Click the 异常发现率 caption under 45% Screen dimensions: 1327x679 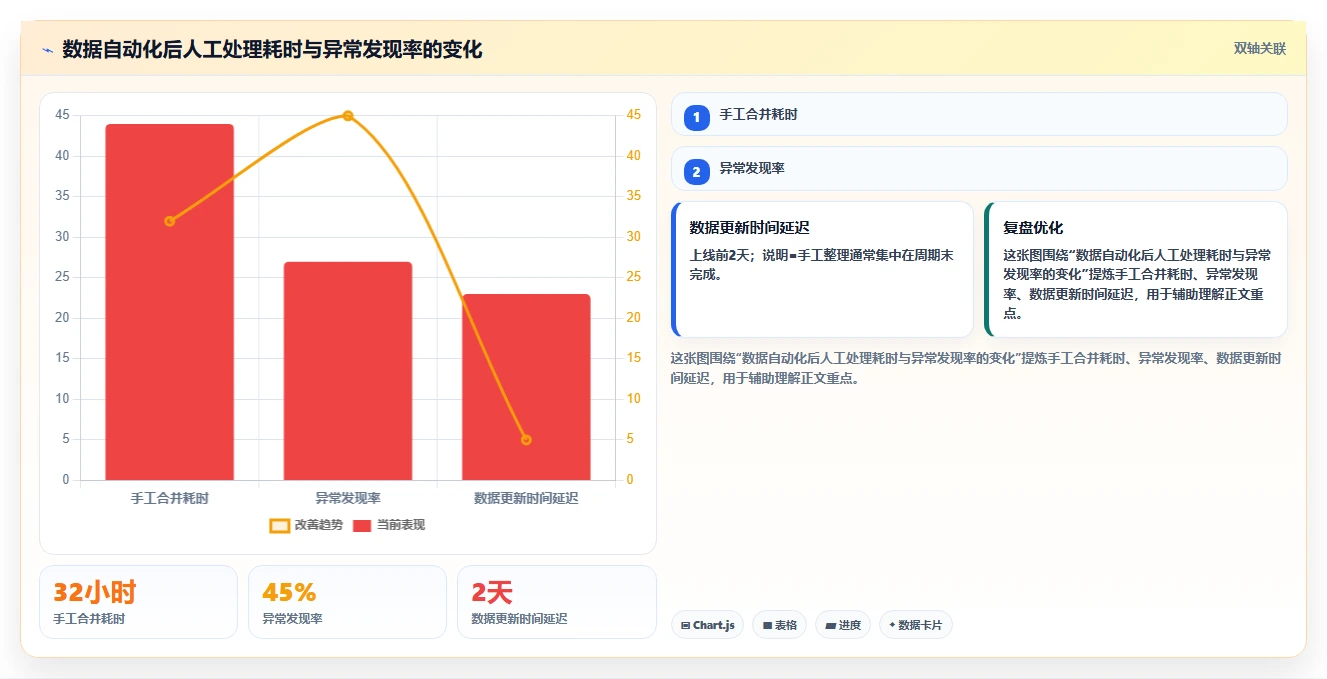[292, 619]
